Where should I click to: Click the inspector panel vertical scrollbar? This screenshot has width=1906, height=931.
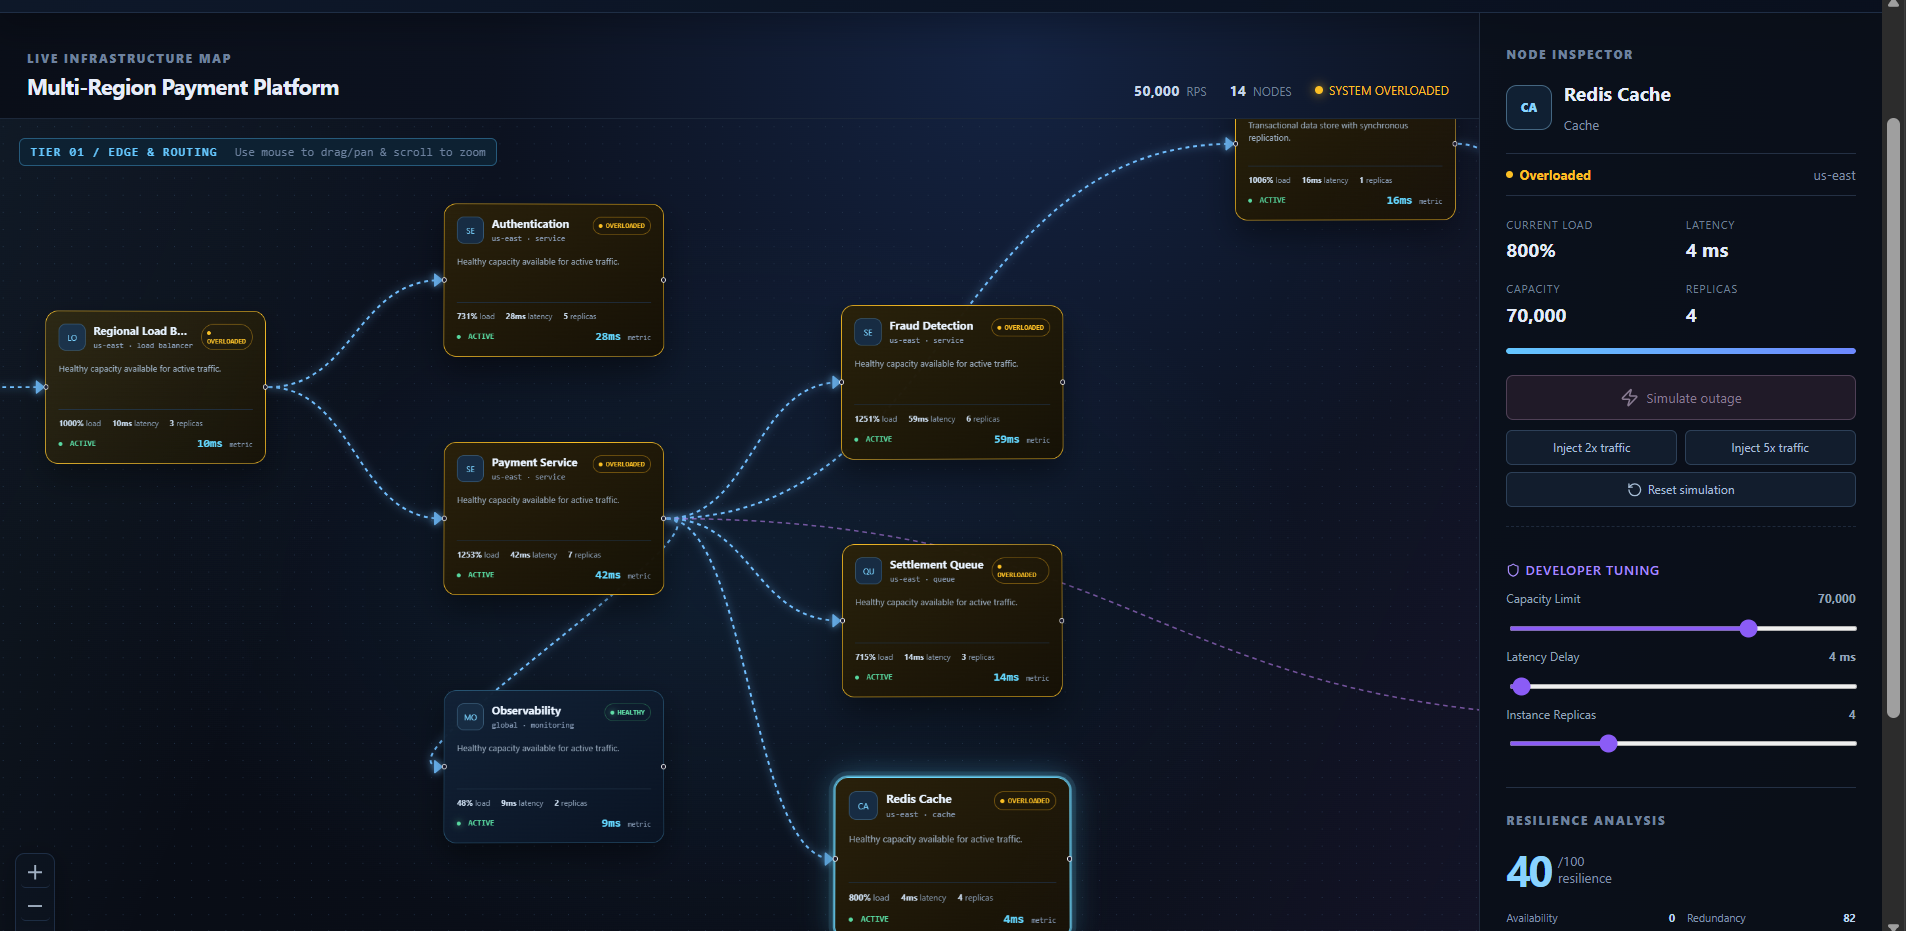click(1892, 418)
